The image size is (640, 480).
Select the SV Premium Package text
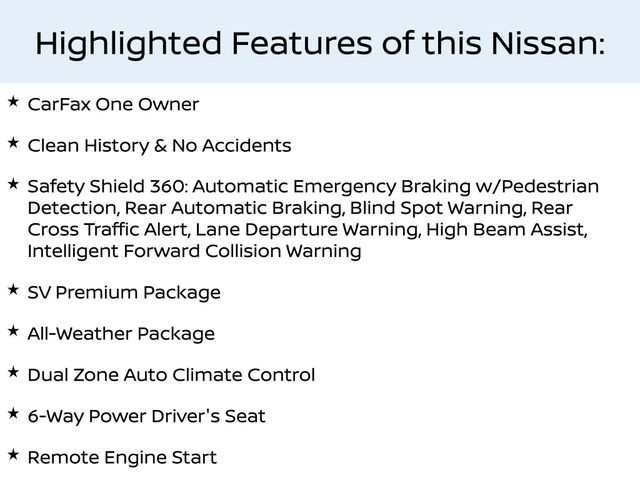(124, 293)
